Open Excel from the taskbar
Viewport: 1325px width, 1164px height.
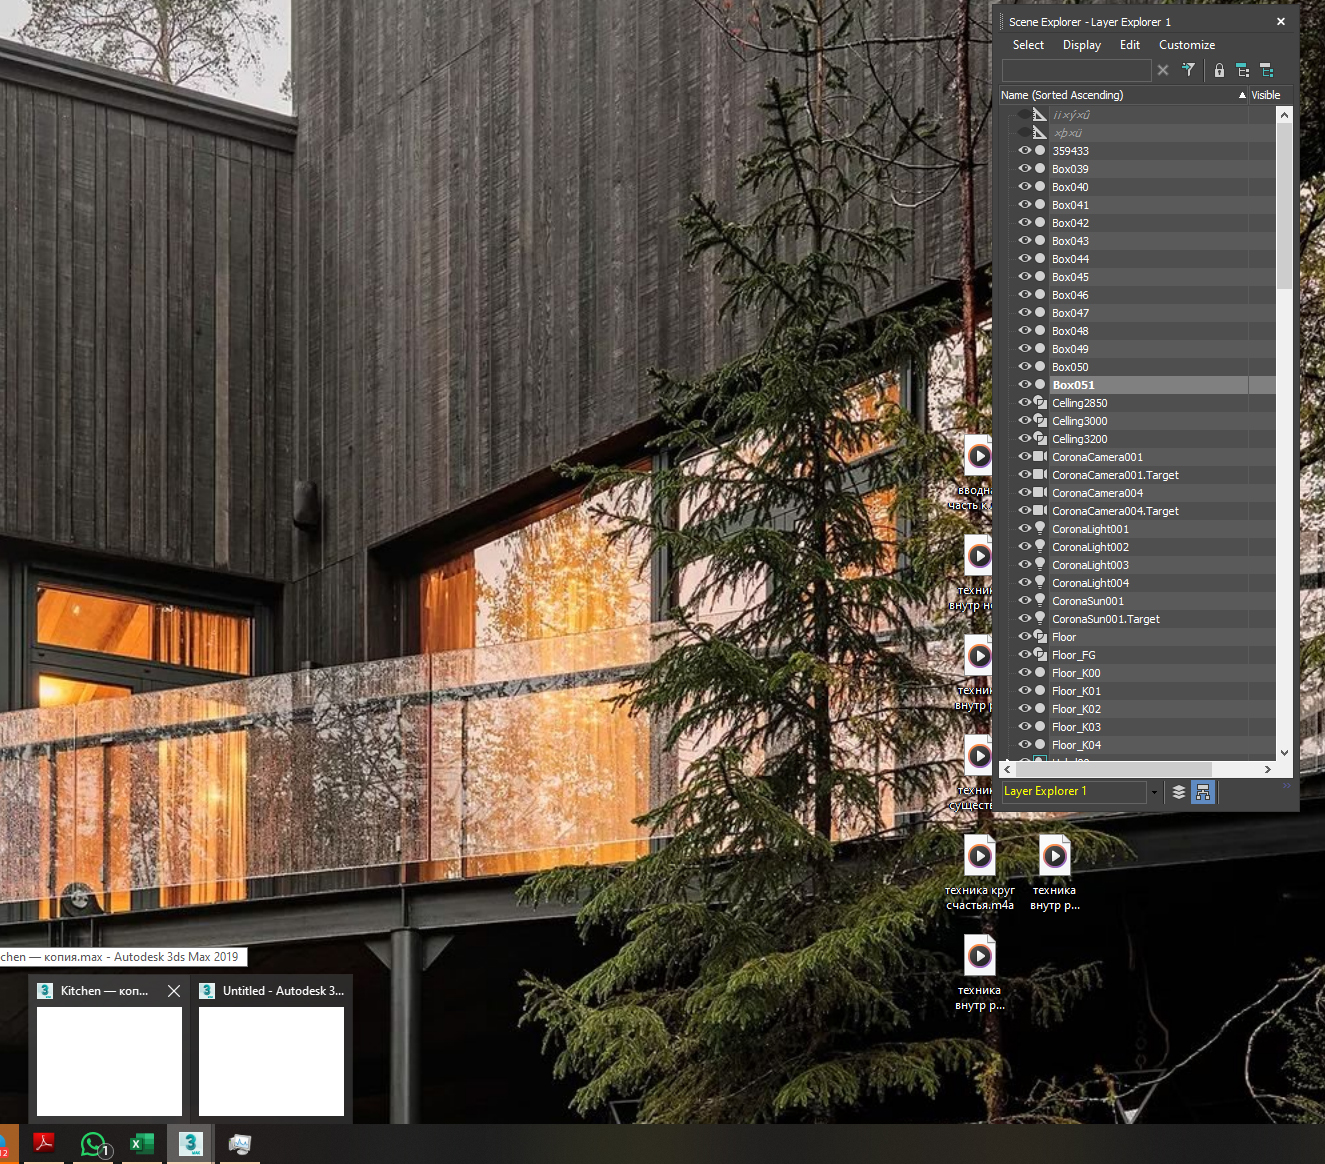click(142, 1144)
